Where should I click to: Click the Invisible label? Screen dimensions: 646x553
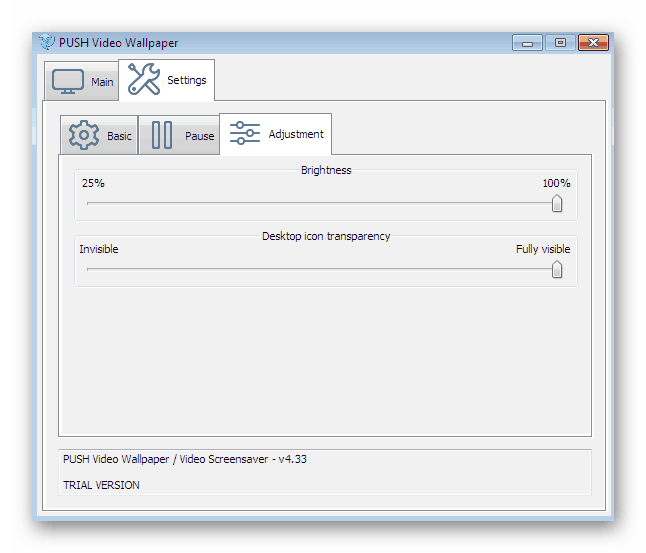[99, 249]
